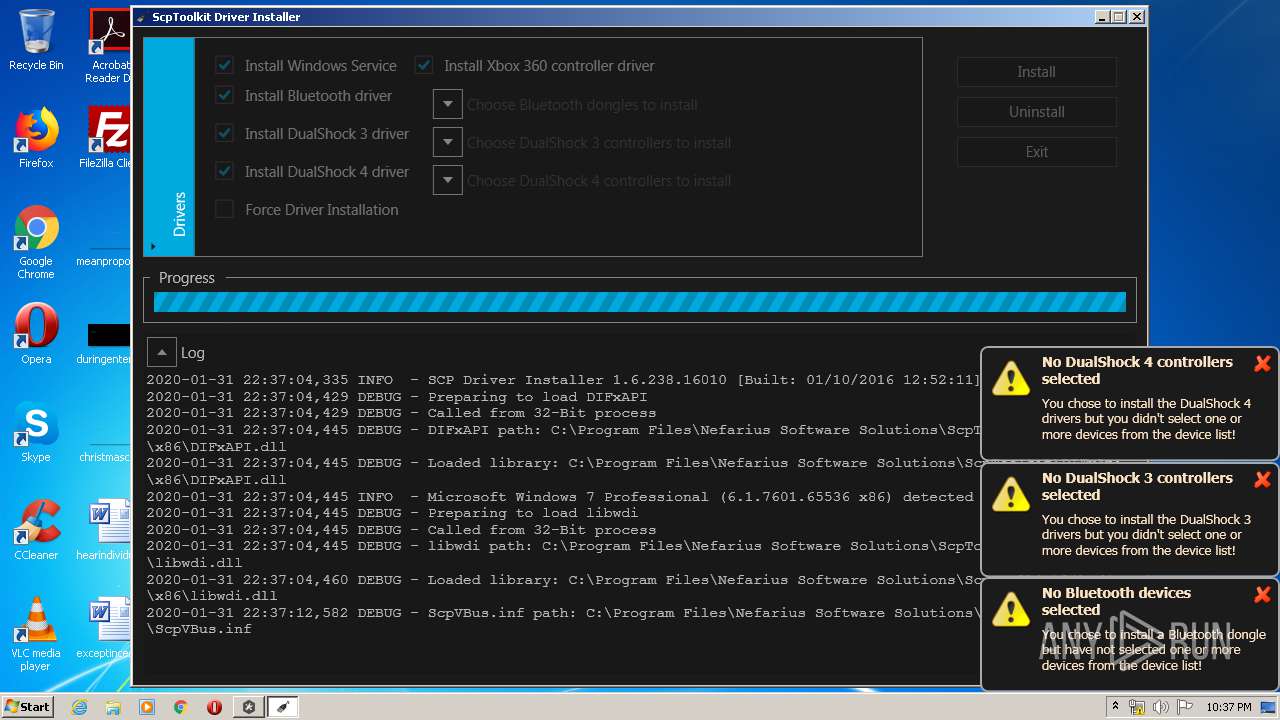Open Bluetooth dongles dropdown
The height and width of the screenshot is (720, 1280).
(x=447, y=104)
